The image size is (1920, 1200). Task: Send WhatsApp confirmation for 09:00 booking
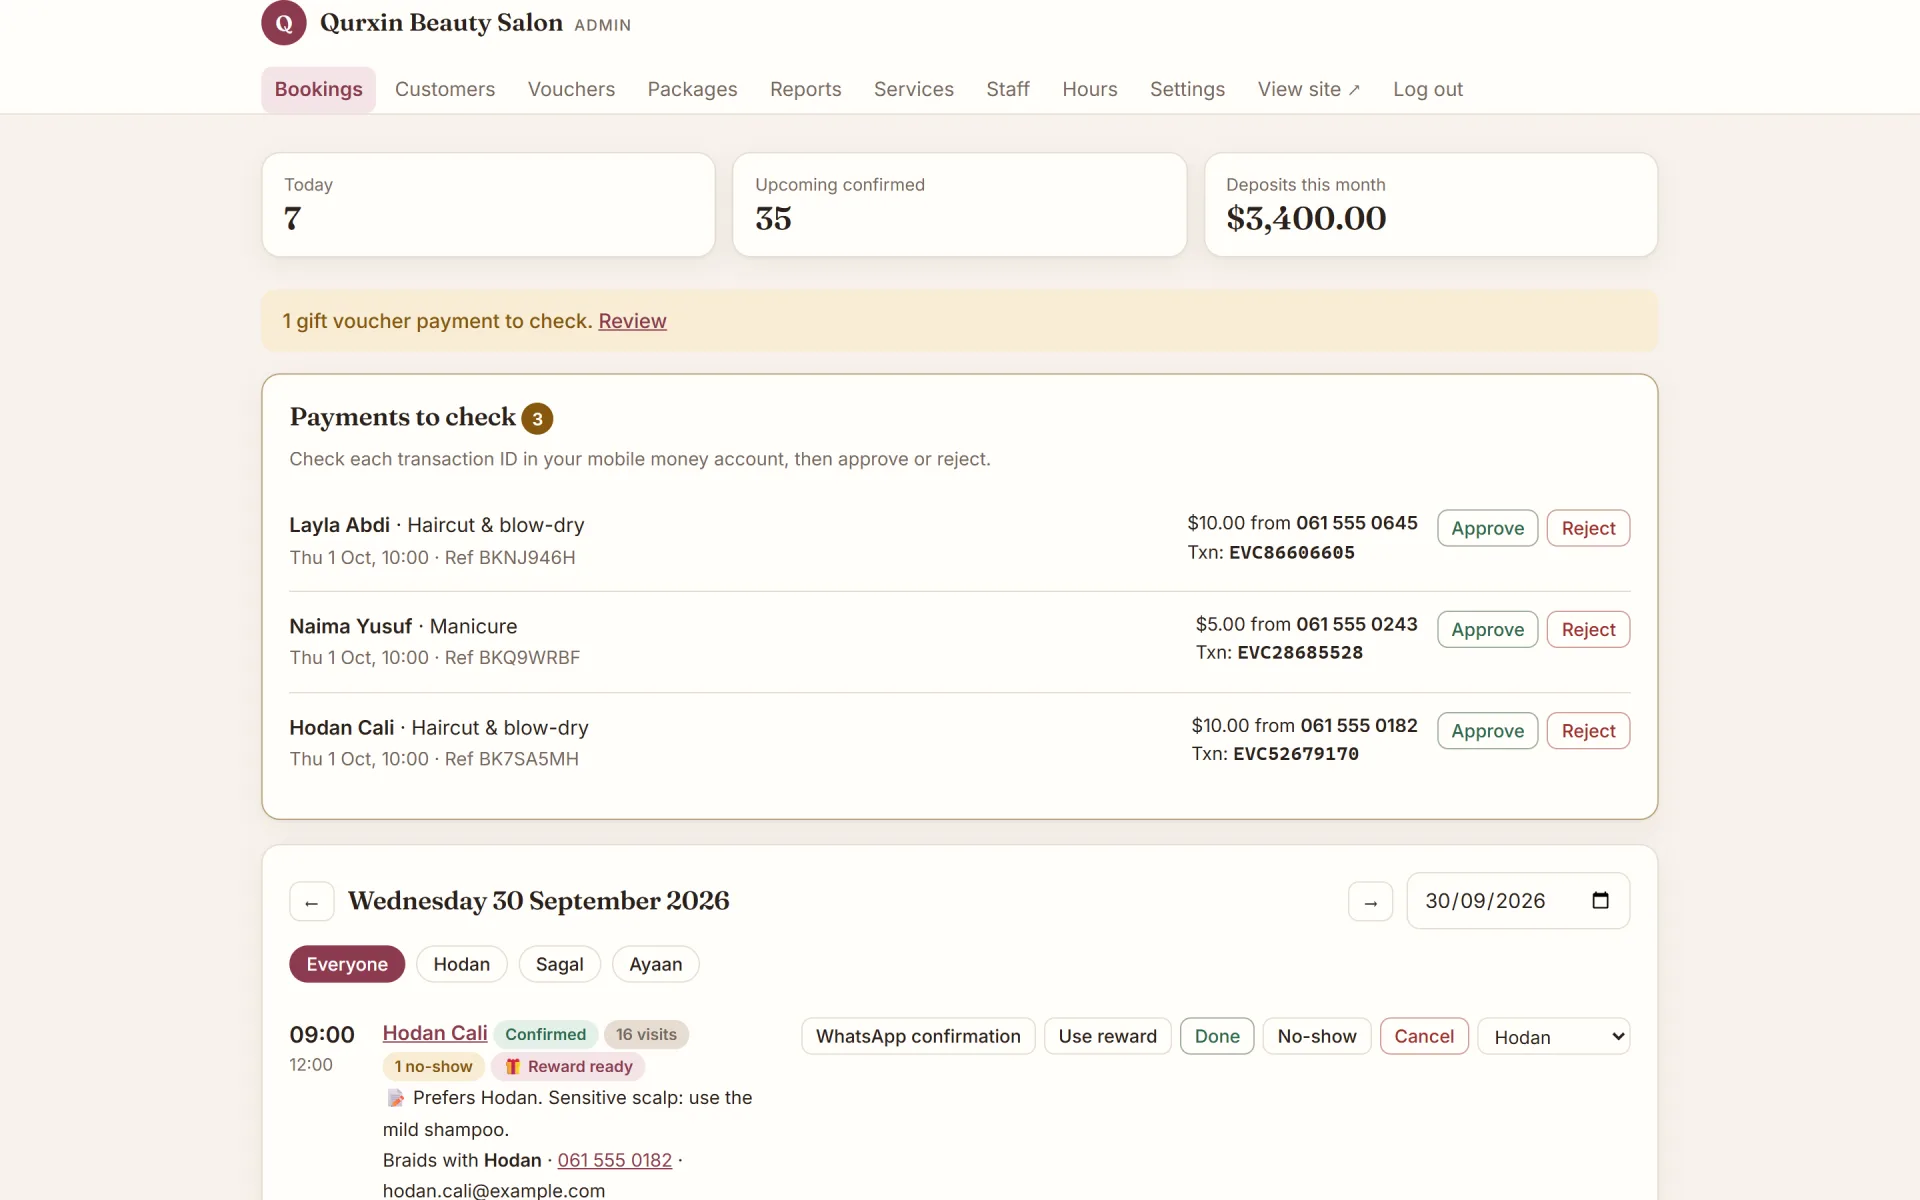pos(918,1036)
